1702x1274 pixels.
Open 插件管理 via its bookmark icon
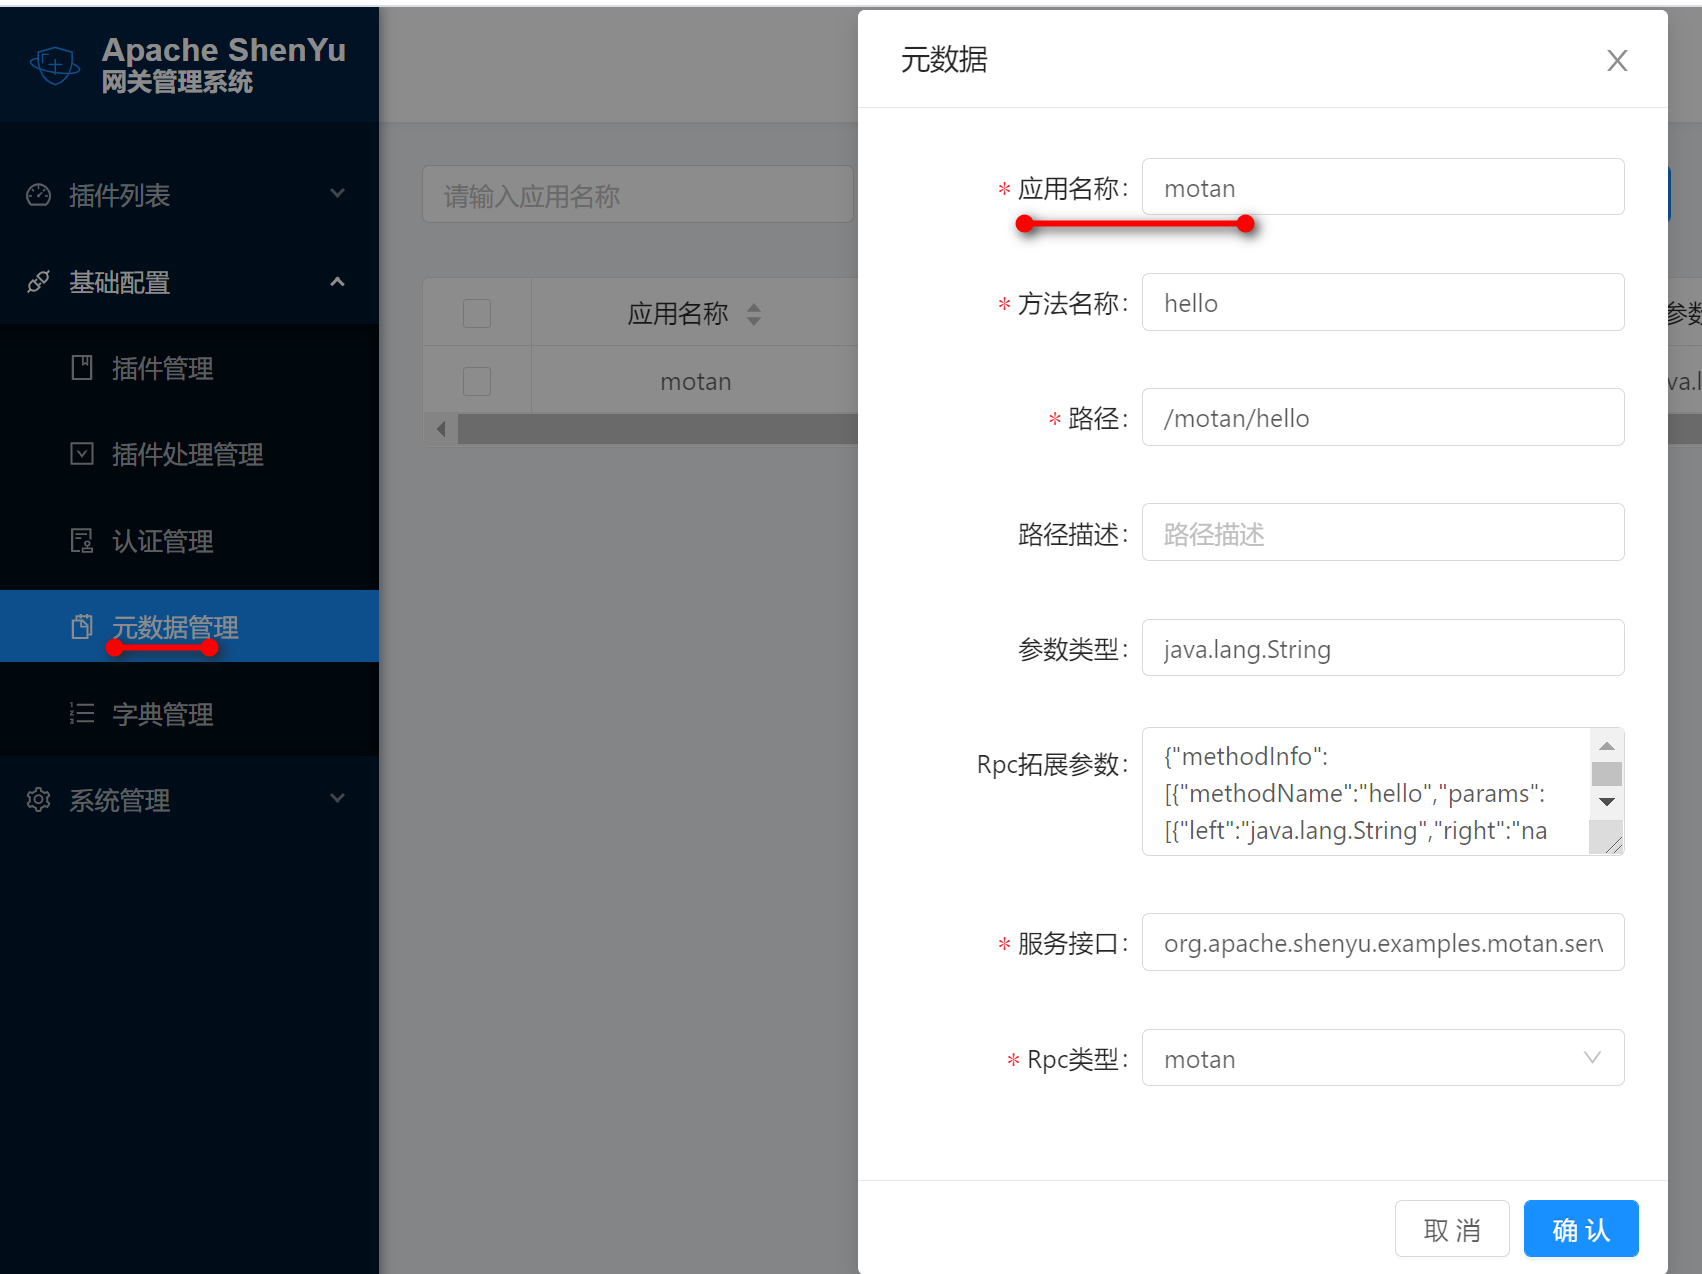tap(82, 368)
